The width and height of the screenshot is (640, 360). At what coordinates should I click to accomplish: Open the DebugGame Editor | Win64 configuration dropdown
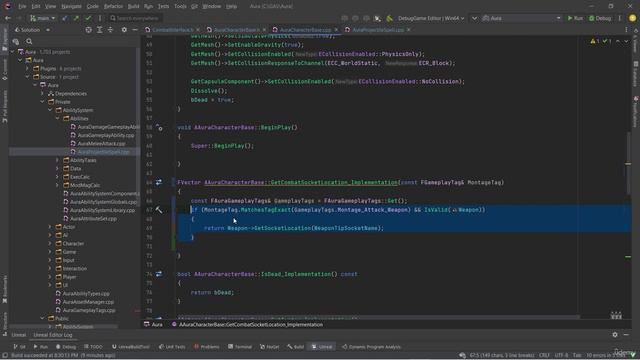pos(431,18)
